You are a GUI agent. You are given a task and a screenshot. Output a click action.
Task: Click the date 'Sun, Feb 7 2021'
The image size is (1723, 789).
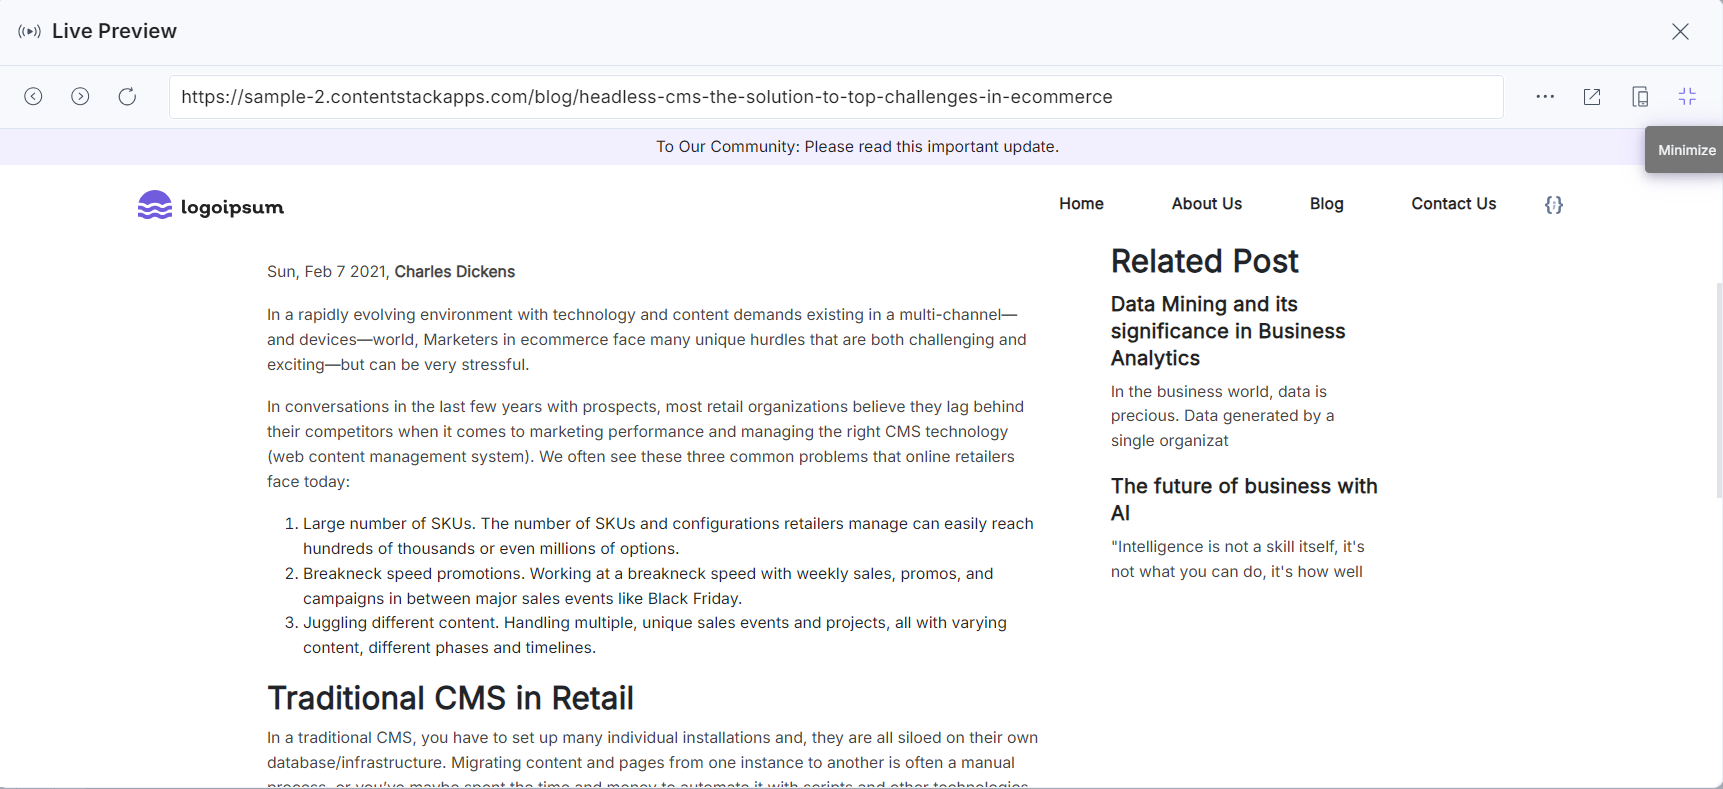(x=326, y=272)
